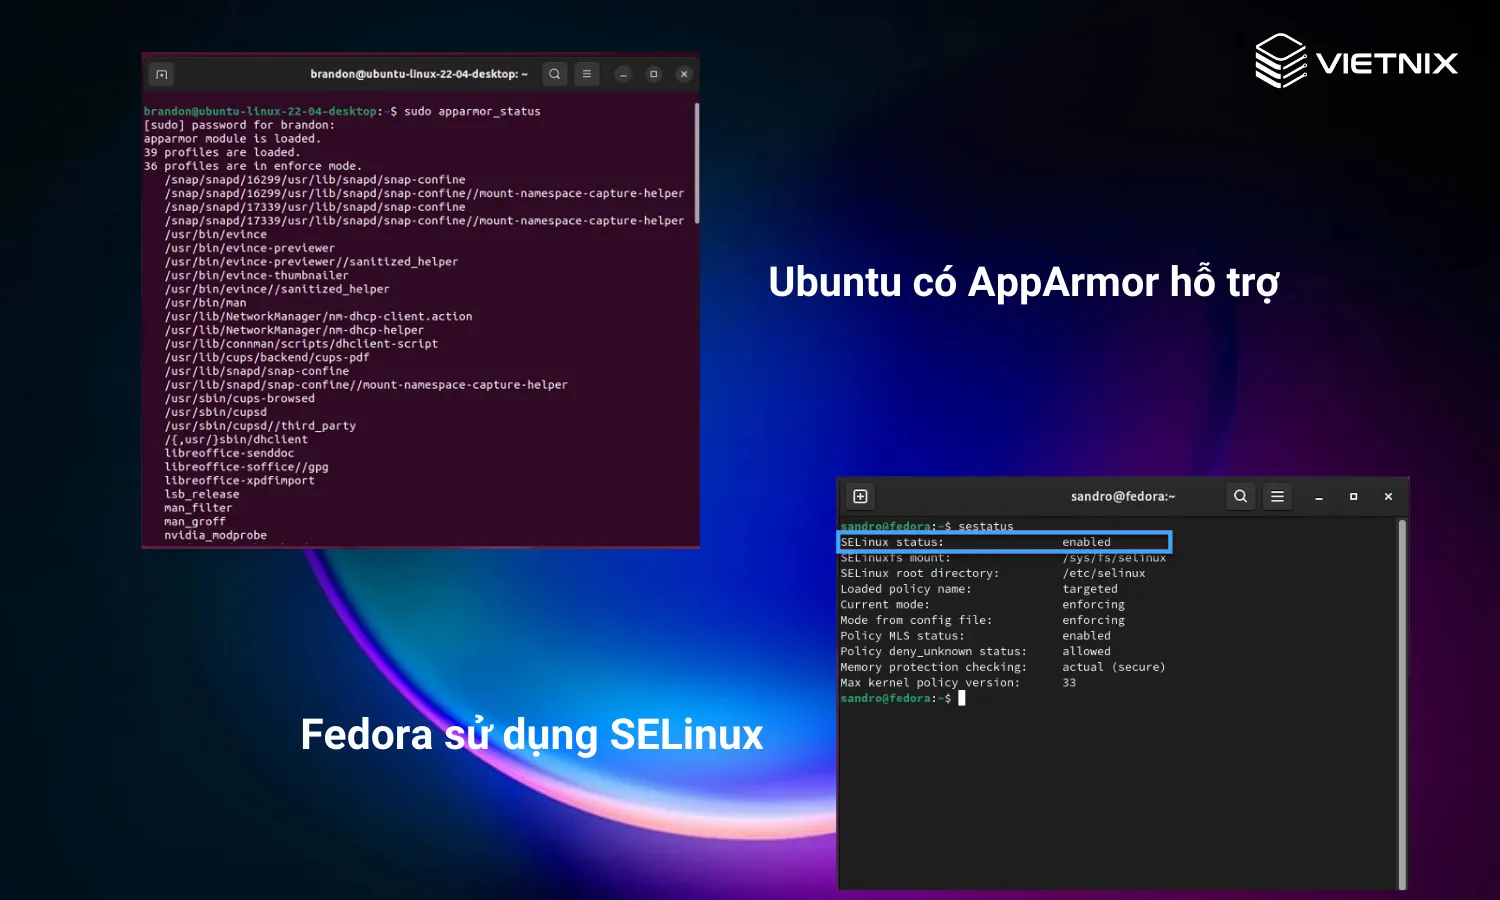The height and width of the screenshot is (900, 1500).
Task: Click 'Policy MLS status:' label
Action: 902,636
